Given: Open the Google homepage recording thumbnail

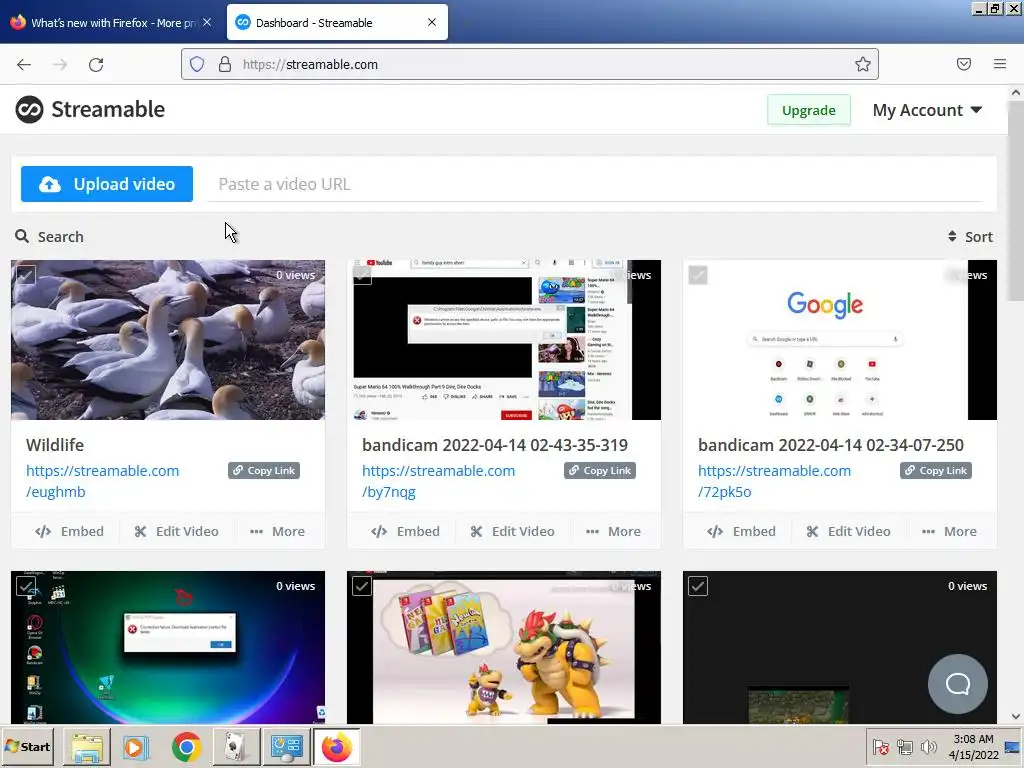Looking at the screenshot, I should 840,340.
